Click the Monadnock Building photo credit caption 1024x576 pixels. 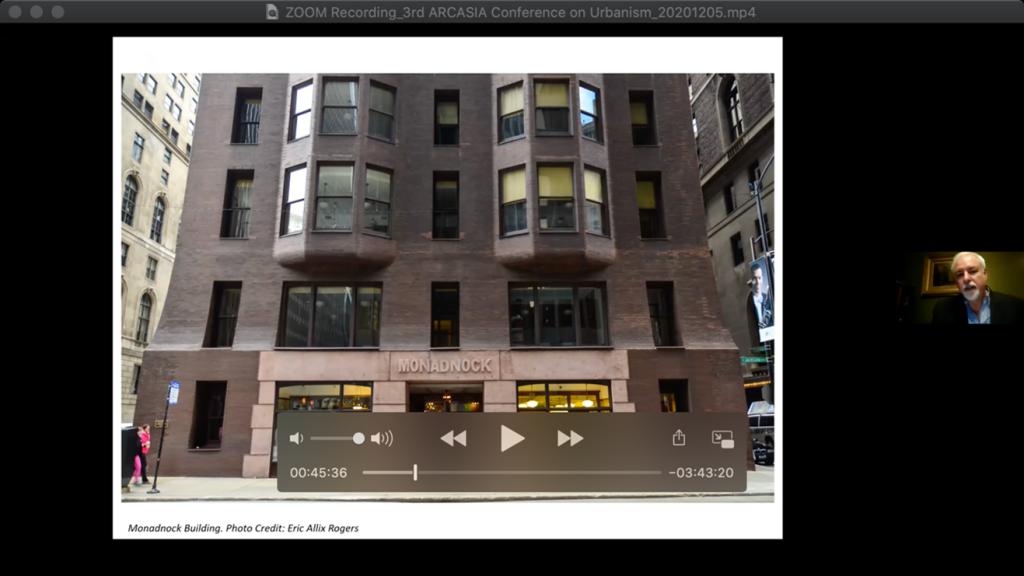click(243, 527)
